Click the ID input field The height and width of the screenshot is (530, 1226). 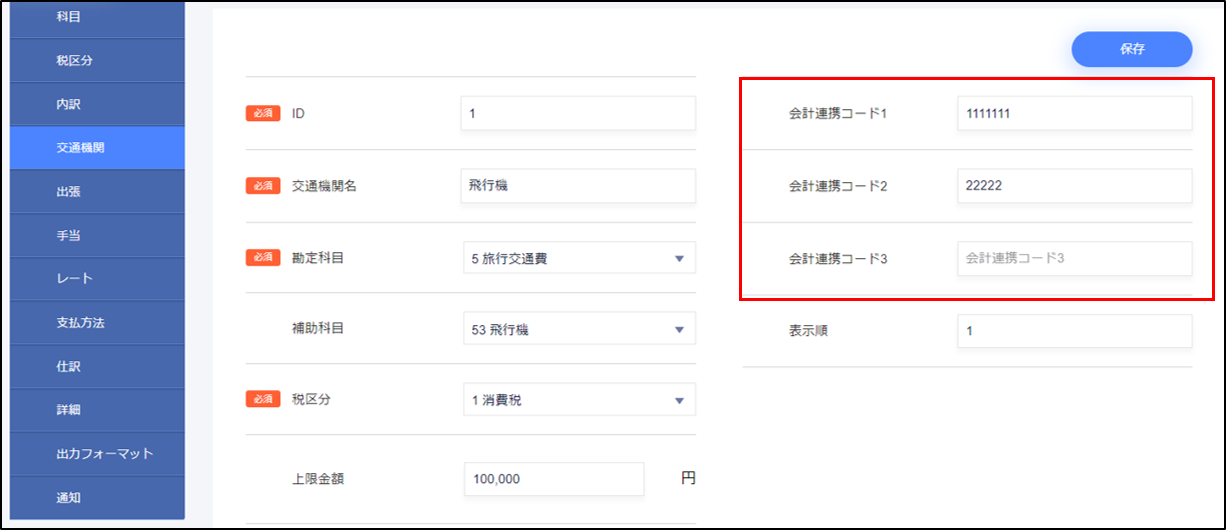[x=578, y=114]
